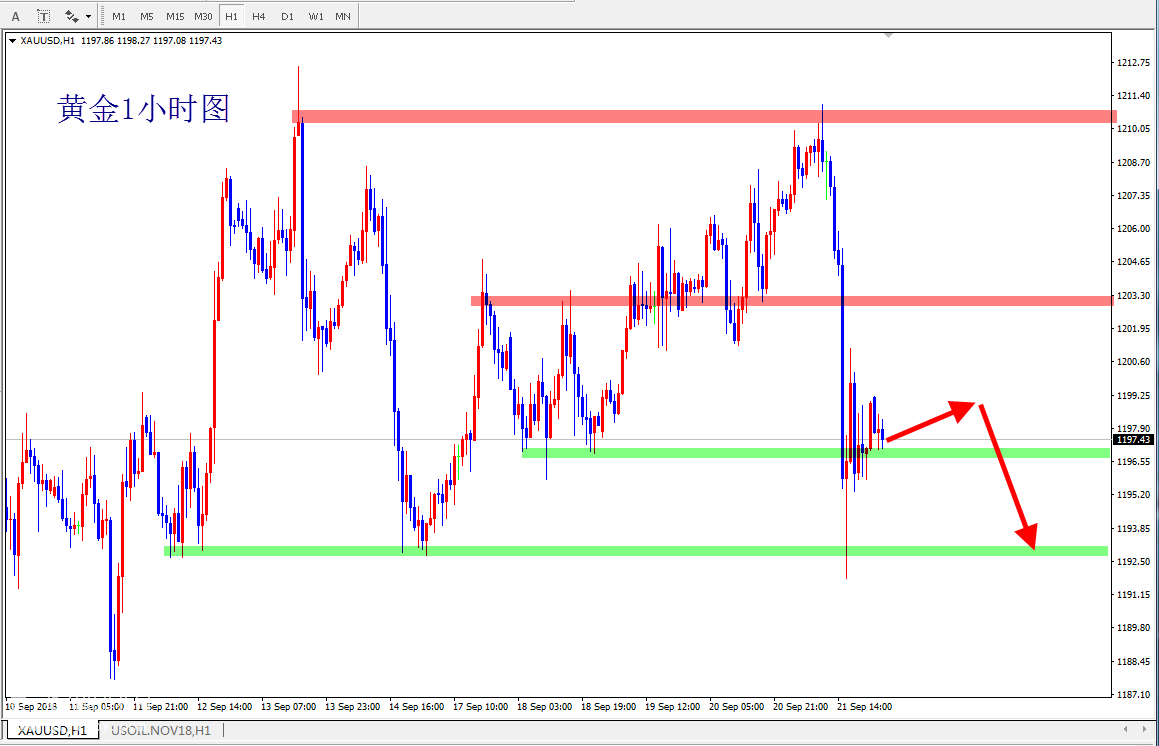Switch chart to M1 timeframe
This screenshot has height=746, width=1159.
coord(119,16)
